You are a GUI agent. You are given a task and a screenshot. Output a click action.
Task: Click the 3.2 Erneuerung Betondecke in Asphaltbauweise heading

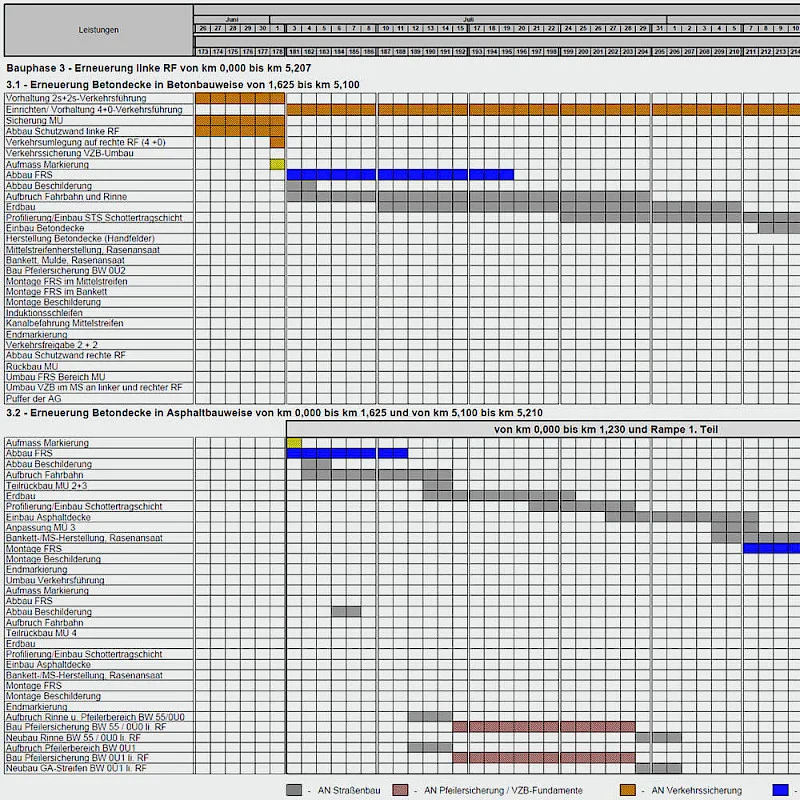coord(274,413)
